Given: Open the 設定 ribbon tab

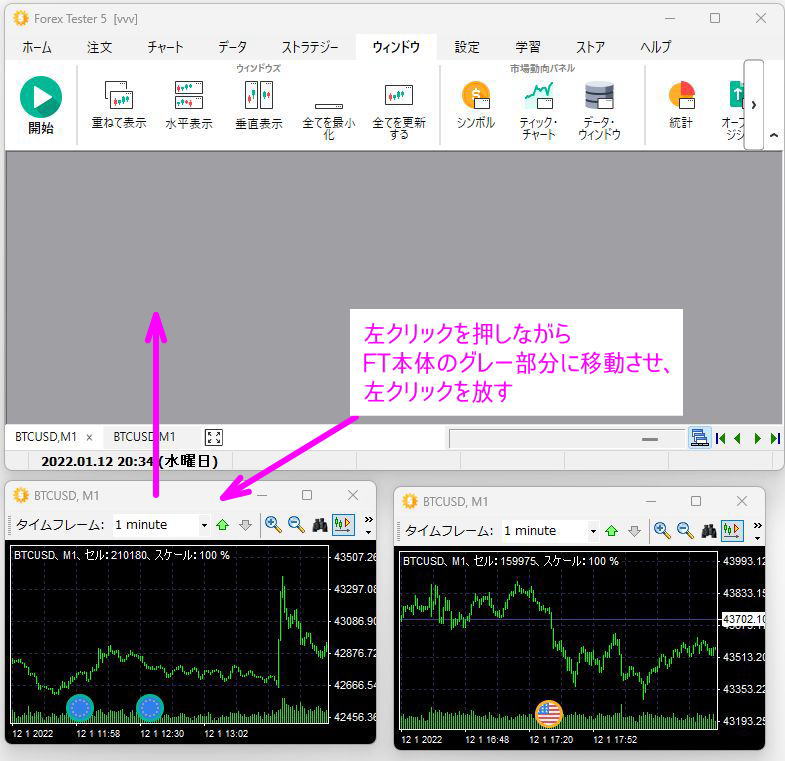Looking at the screenshot, I should (467, 47).
